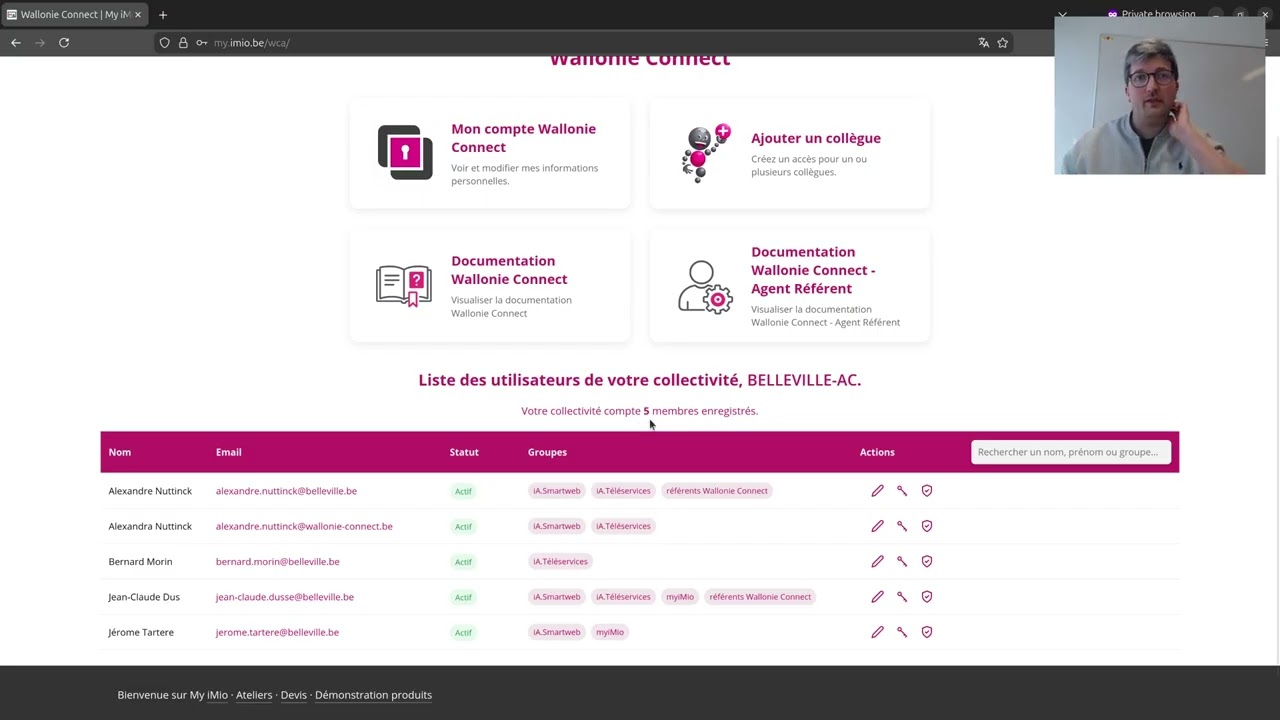1280x720 pixels.
Task: Click the browser address bar URL
Action: (x=251, y=43)
